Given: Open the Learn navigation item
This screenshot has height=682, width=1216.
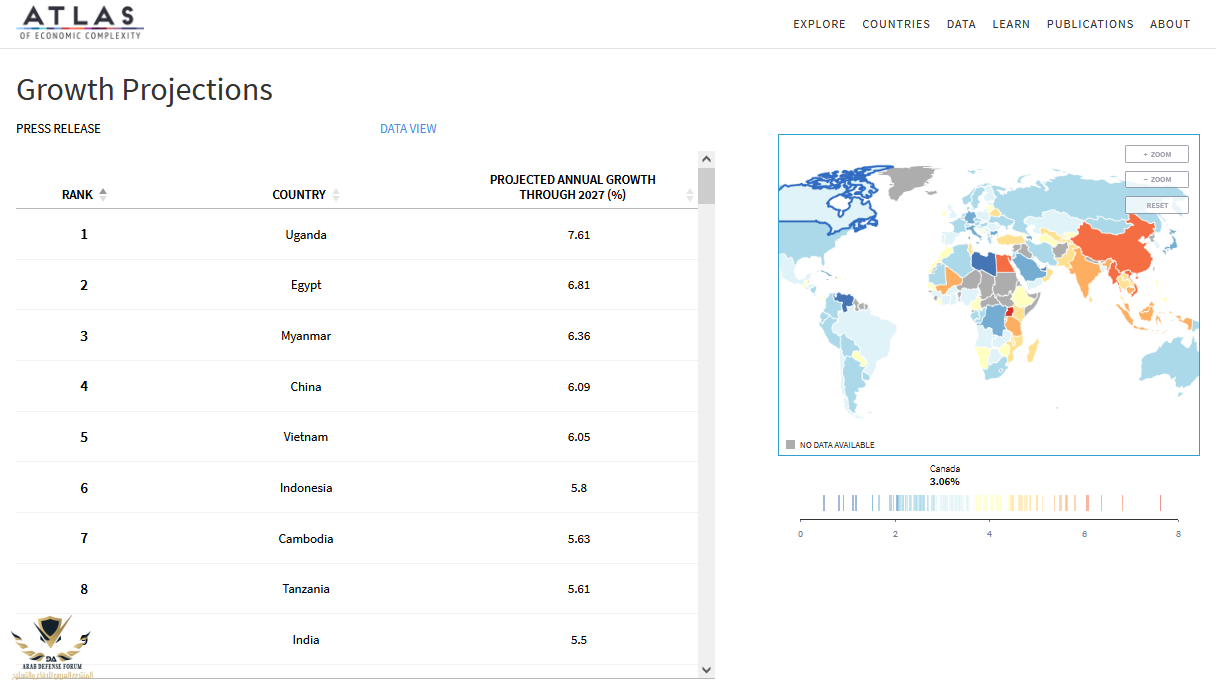Looking at the screenshot, I should point(1011,24).
